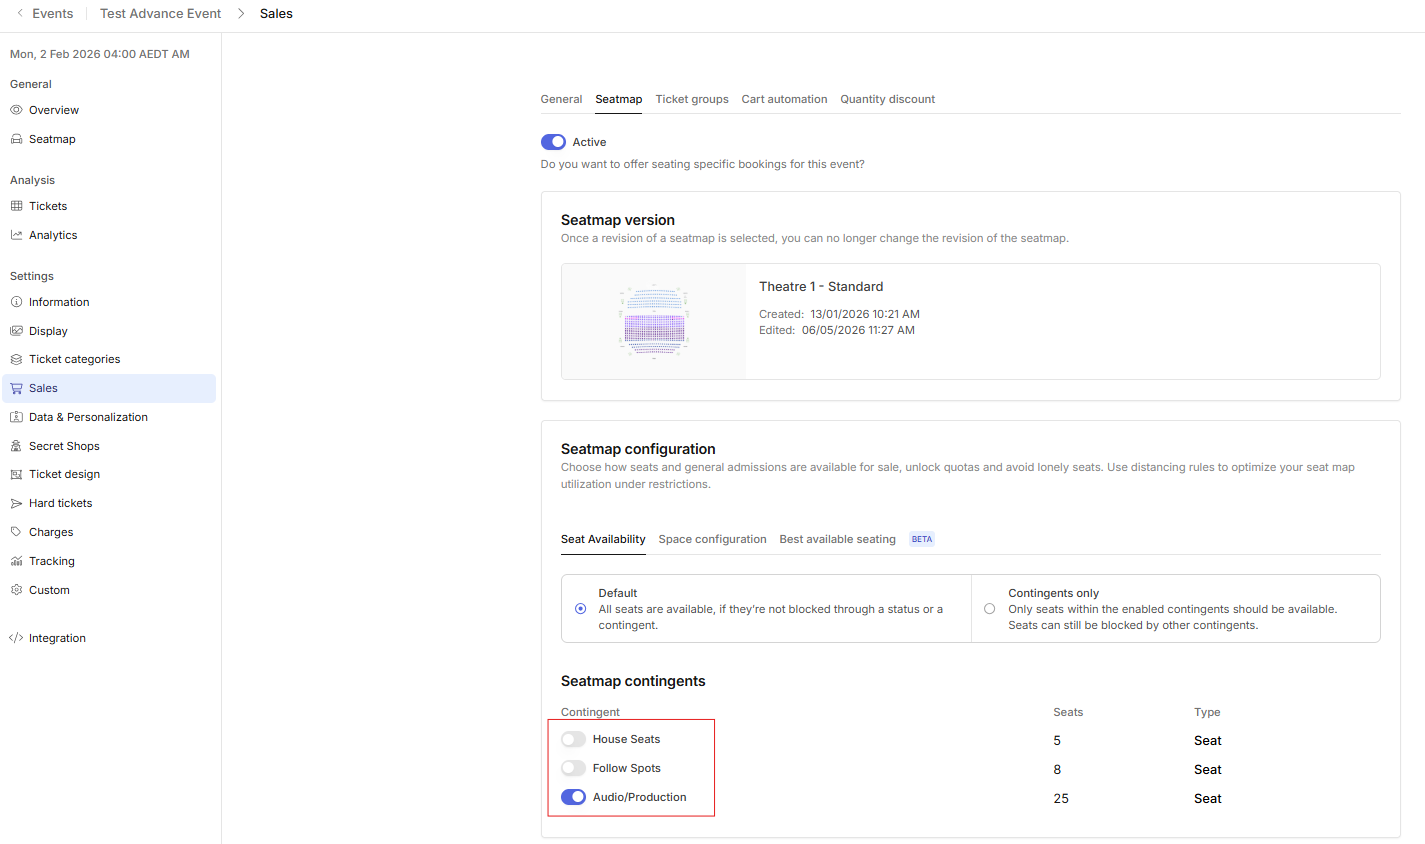Open the Space configuration tab
The height and width of the screenshot is (844, 1425).
coord(712,539)
